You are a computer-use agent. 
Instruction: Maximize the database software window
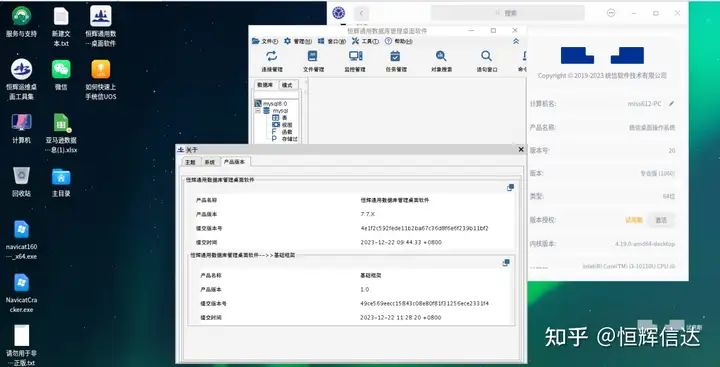click(x=493, y=31)
